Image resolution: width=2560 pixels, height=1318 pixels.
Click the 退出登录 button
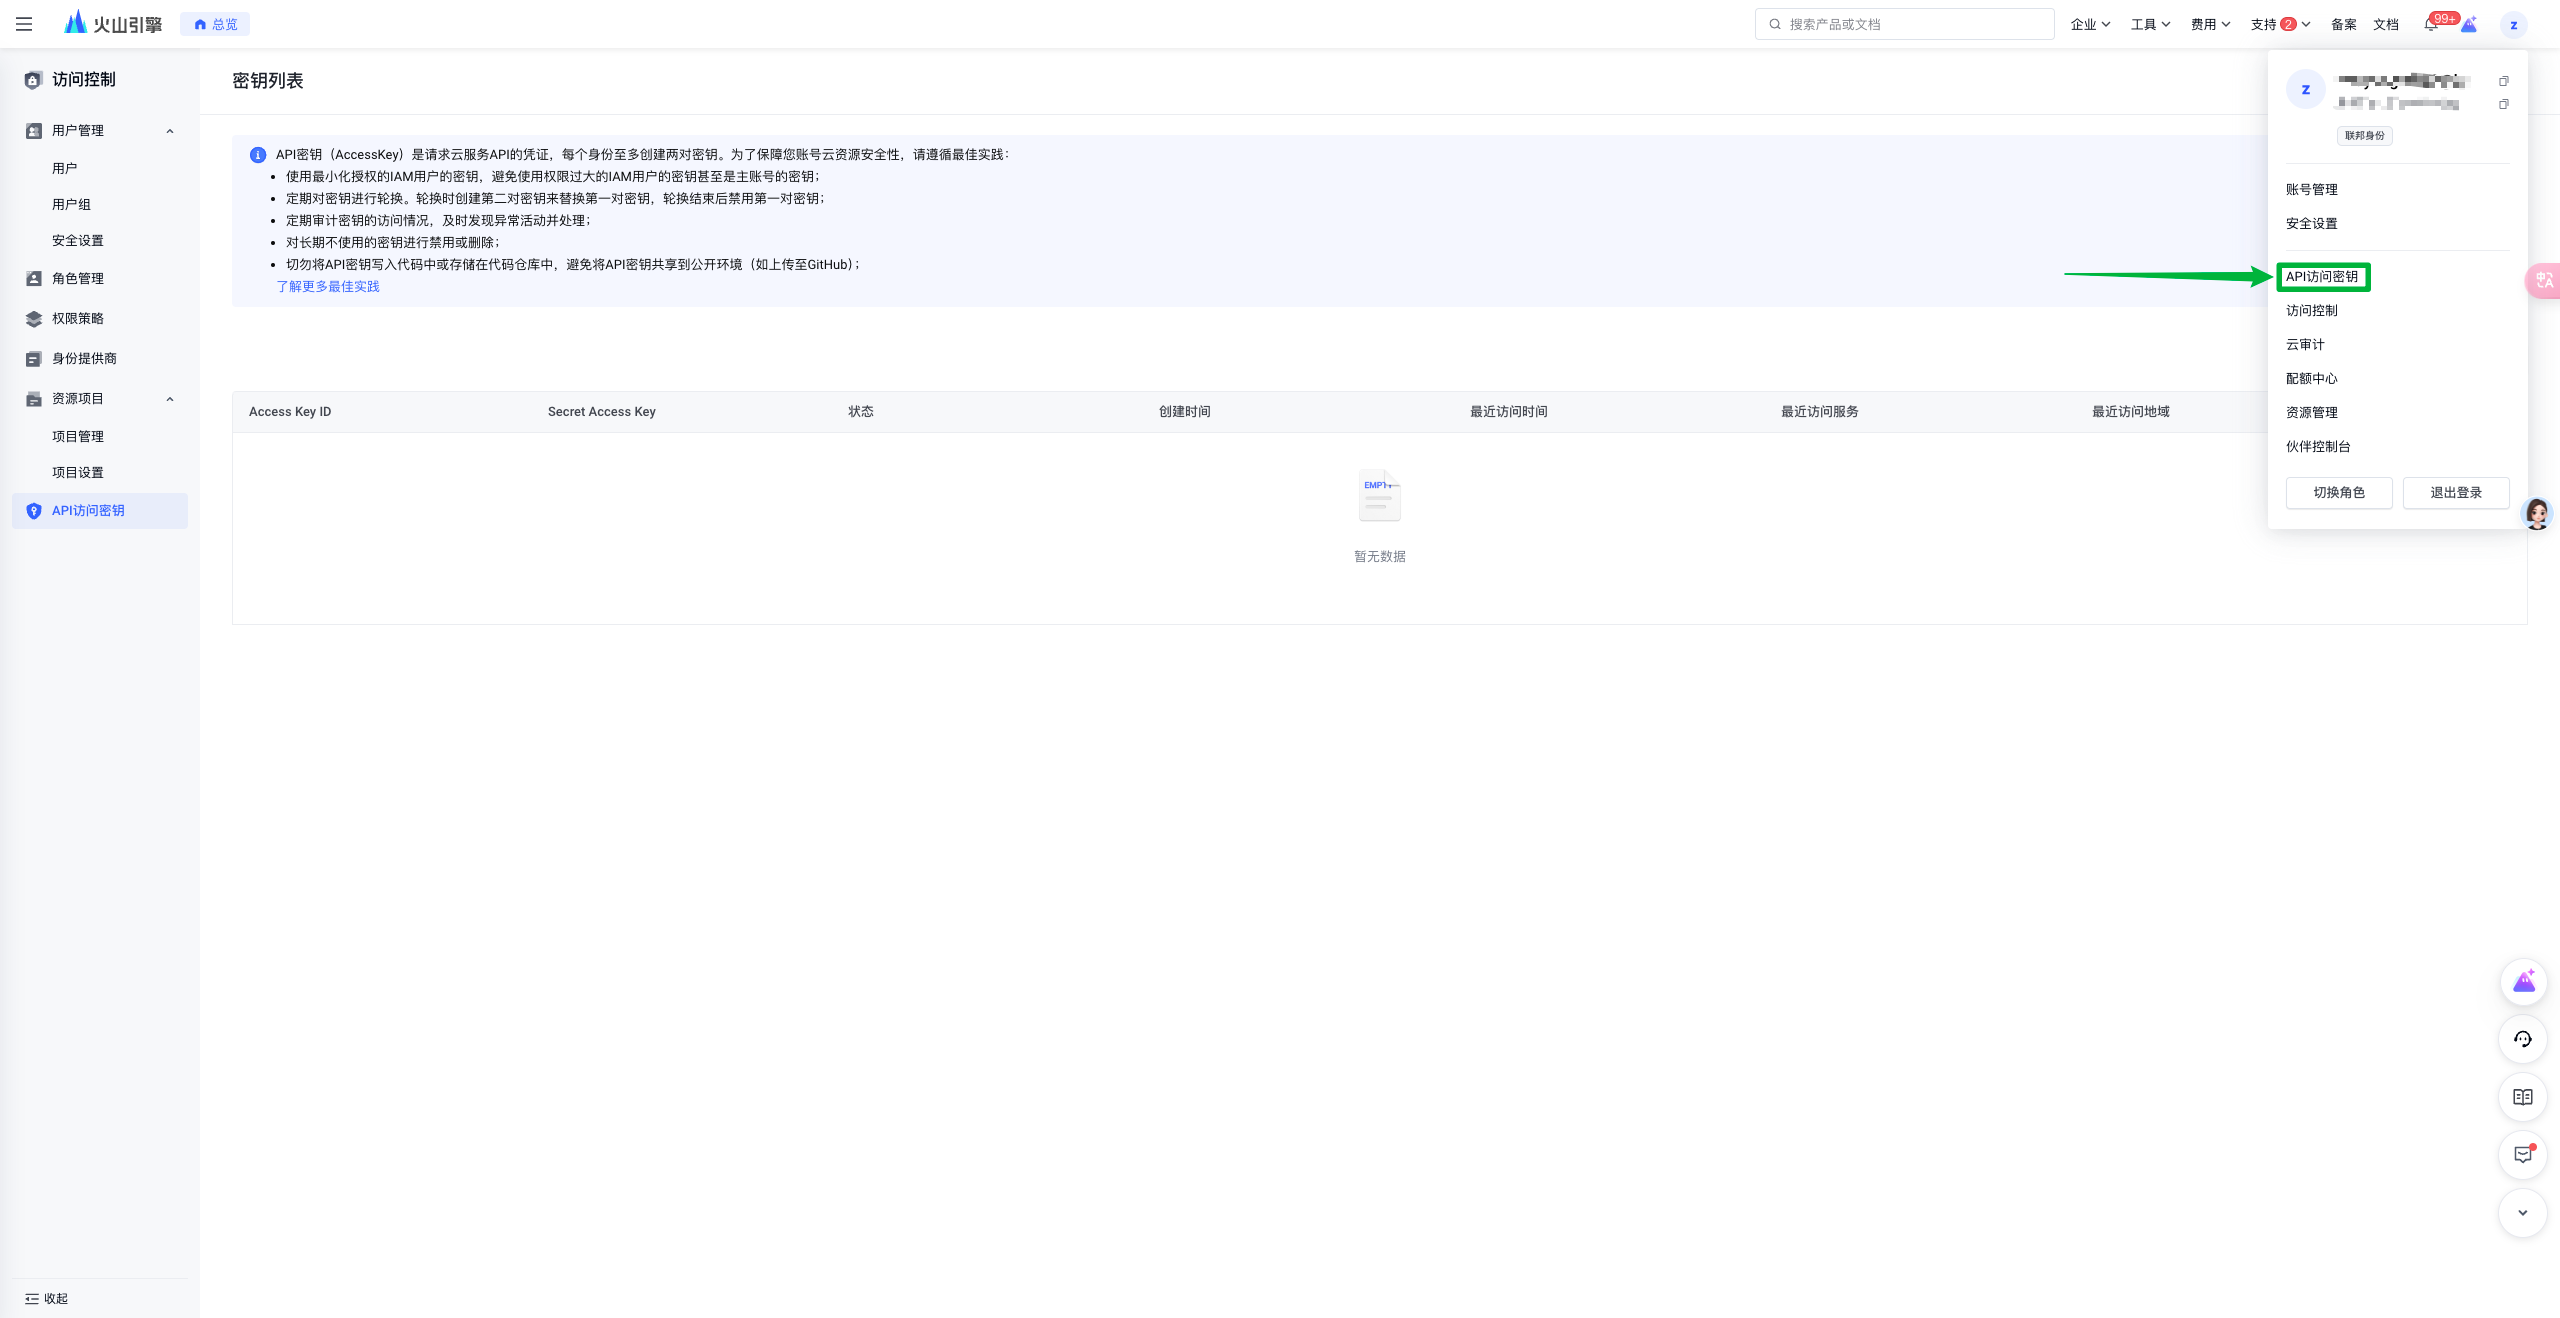[2455, 493]
